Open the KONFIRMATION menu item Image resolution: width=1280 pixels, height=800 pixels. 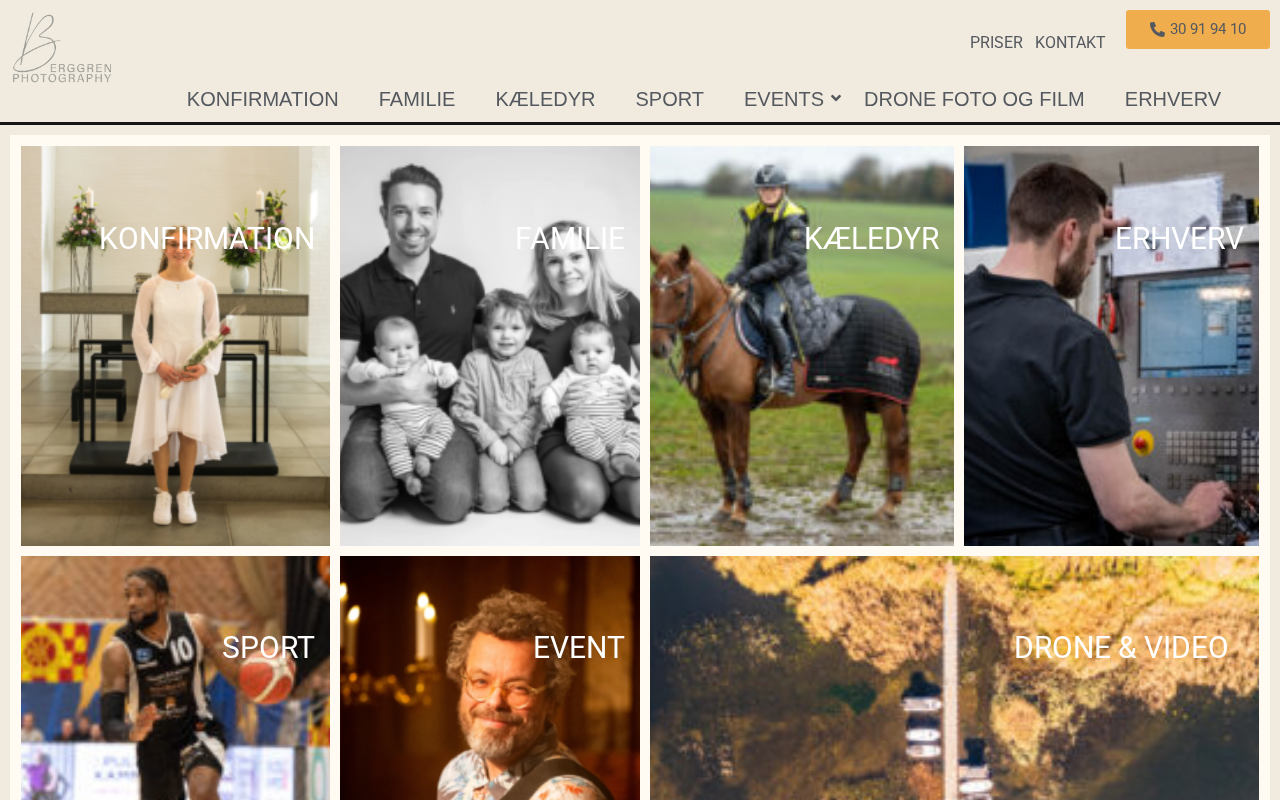click(x=263, y=99)
